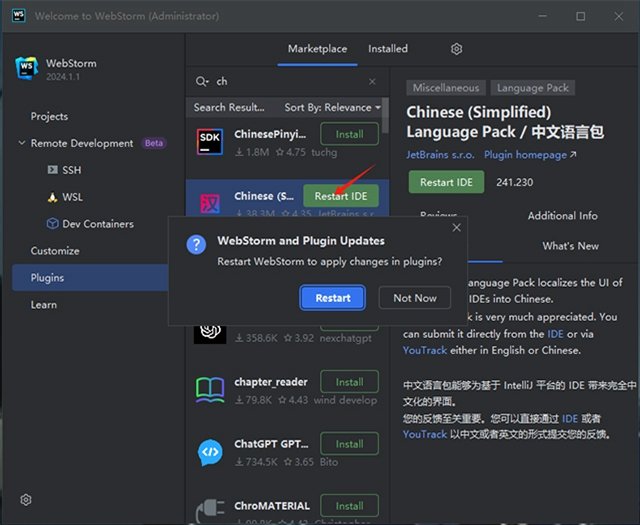
Task: Open the JetBrains s.r.o. vendor link
Action: [x=440, y=155]
